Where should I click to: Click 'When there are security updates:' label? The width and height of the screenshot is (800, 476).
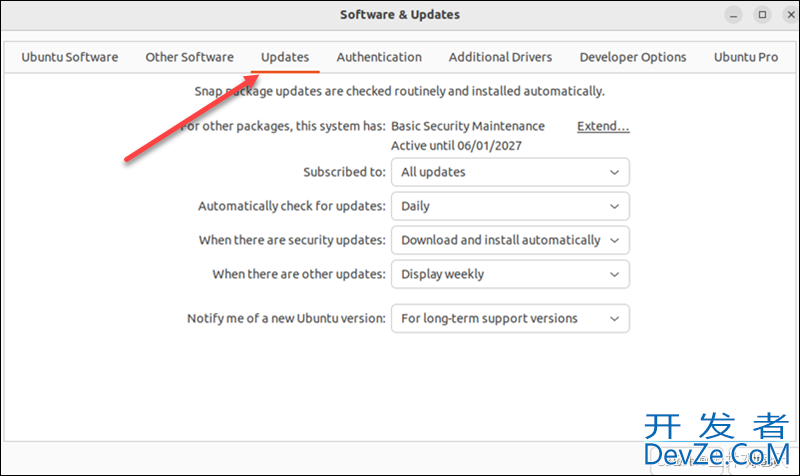[x=292, y=240]
